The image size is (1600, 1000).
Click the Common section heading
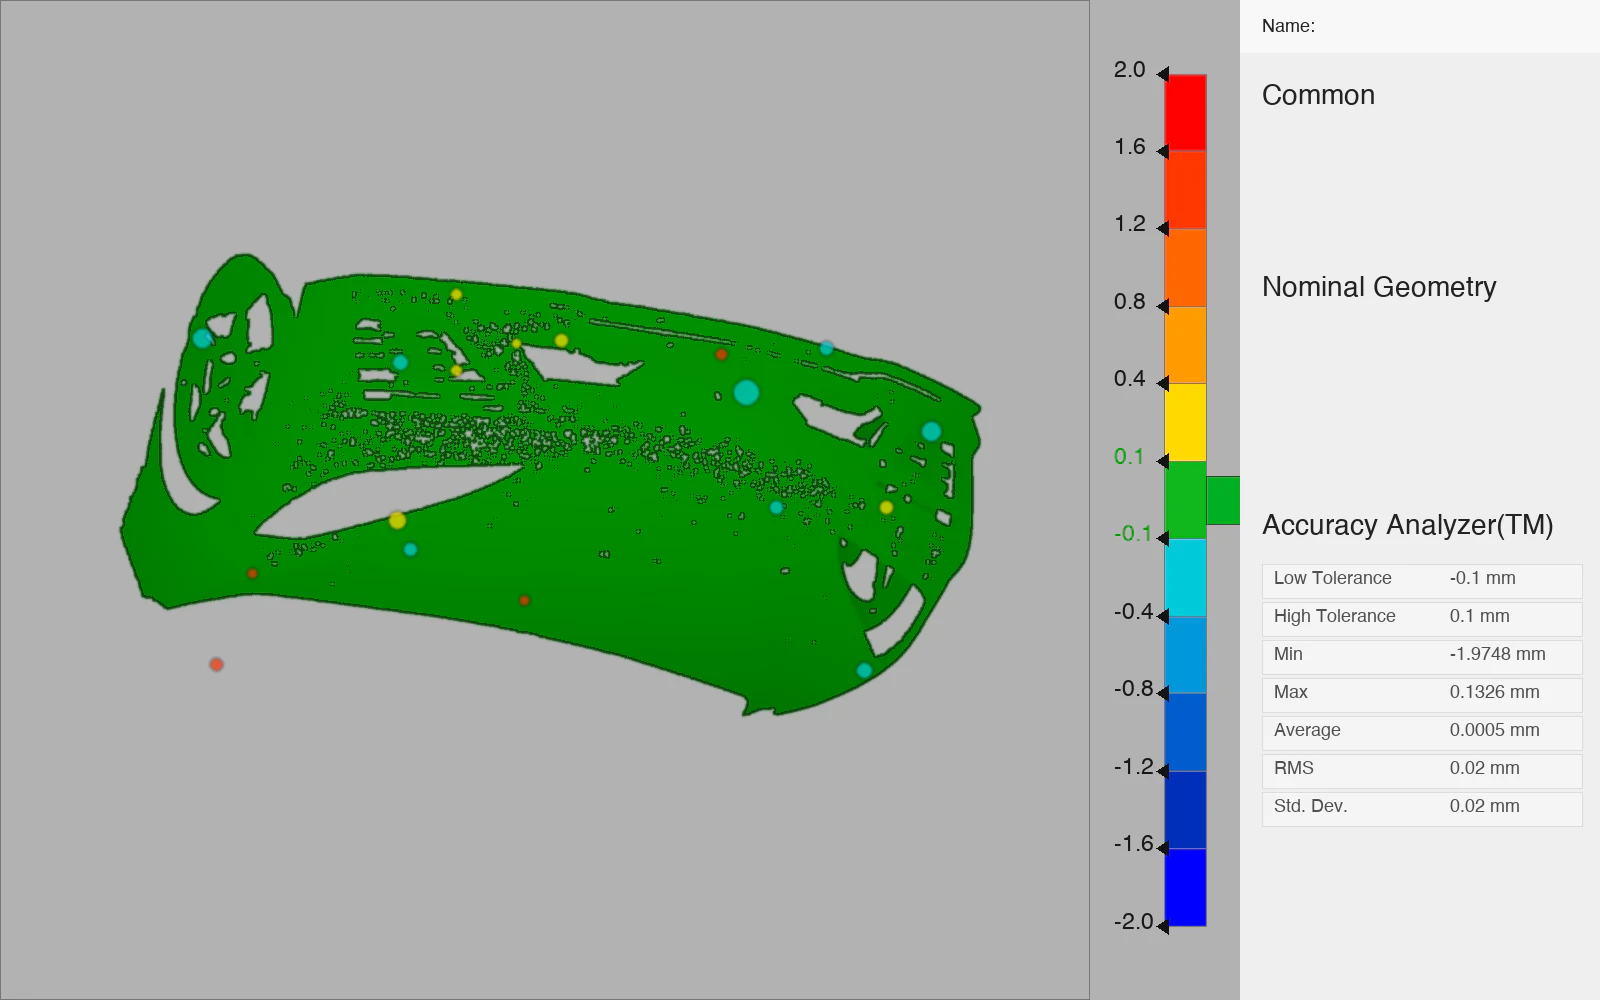click(x=1318, y=95)
